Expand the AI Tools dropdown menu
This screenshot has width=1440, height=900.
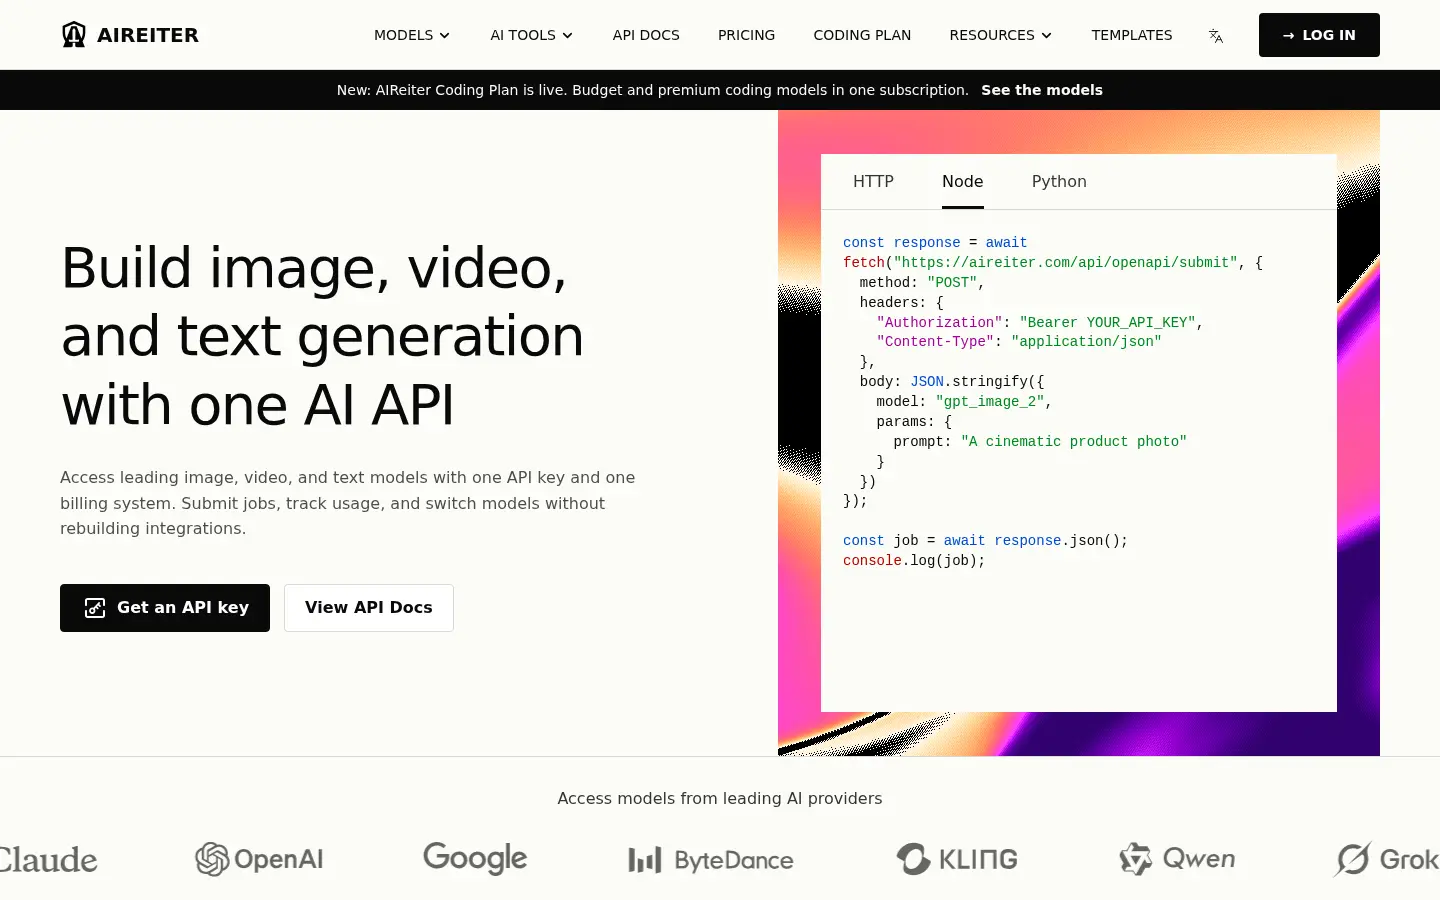tap(532, 35)
